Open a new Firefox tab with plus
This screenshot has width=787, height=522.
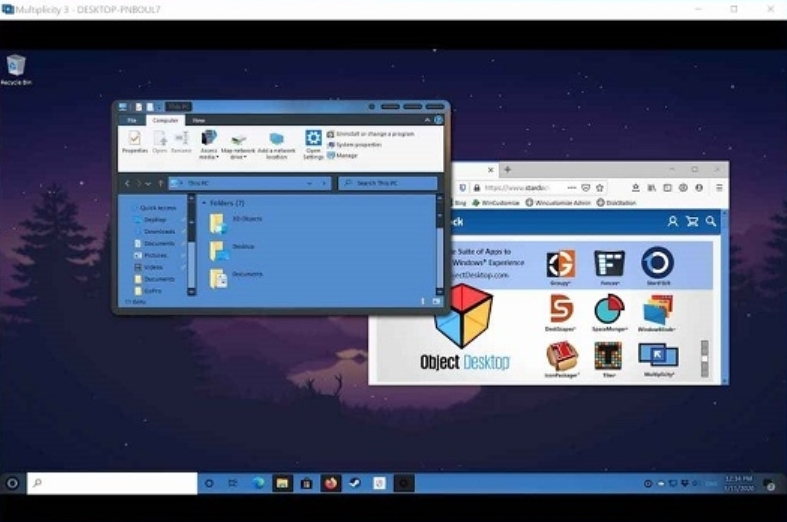click(x=507, y=170)
